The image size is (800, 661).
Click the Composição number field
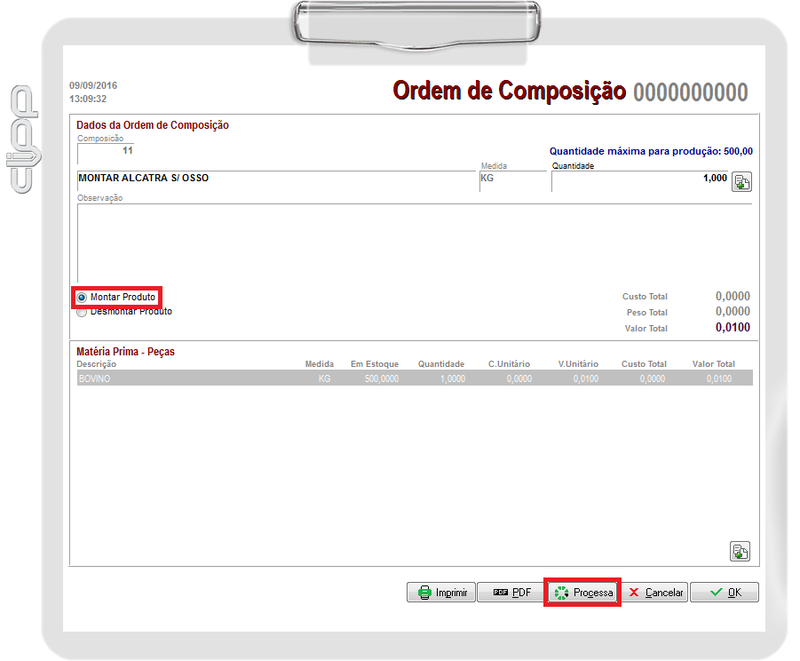(104, 151)
